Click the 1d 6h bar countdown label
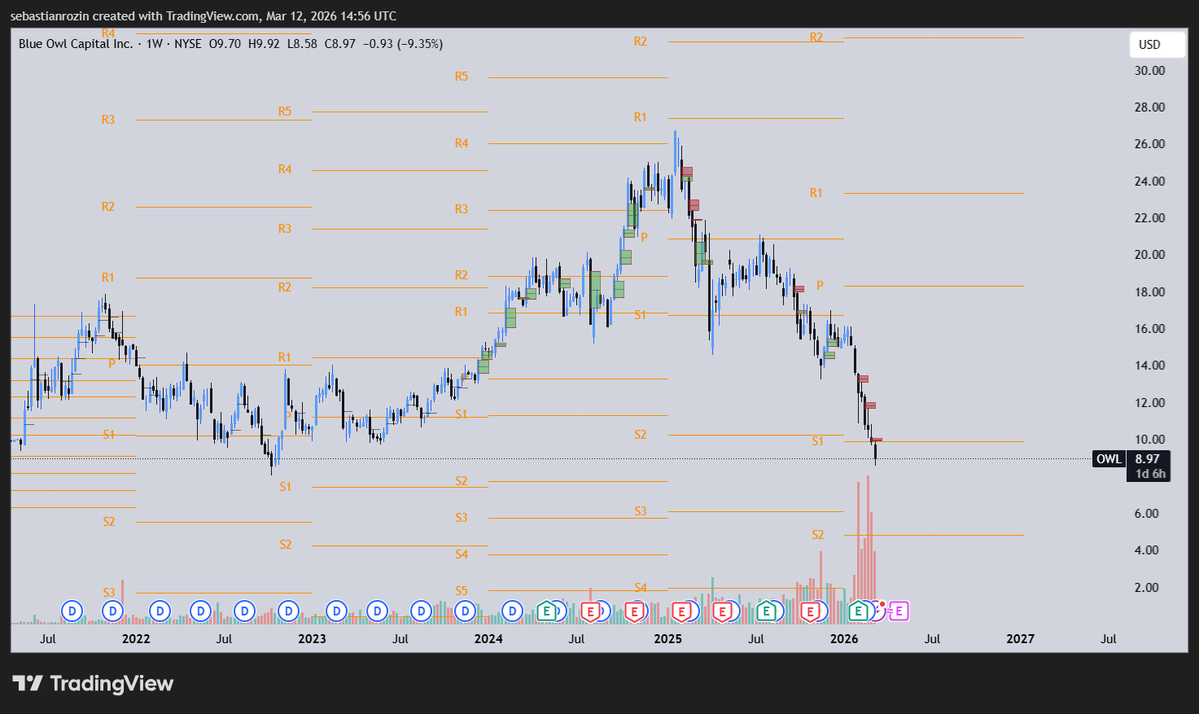This screenshot has height=714, width=1199. 1150,474
